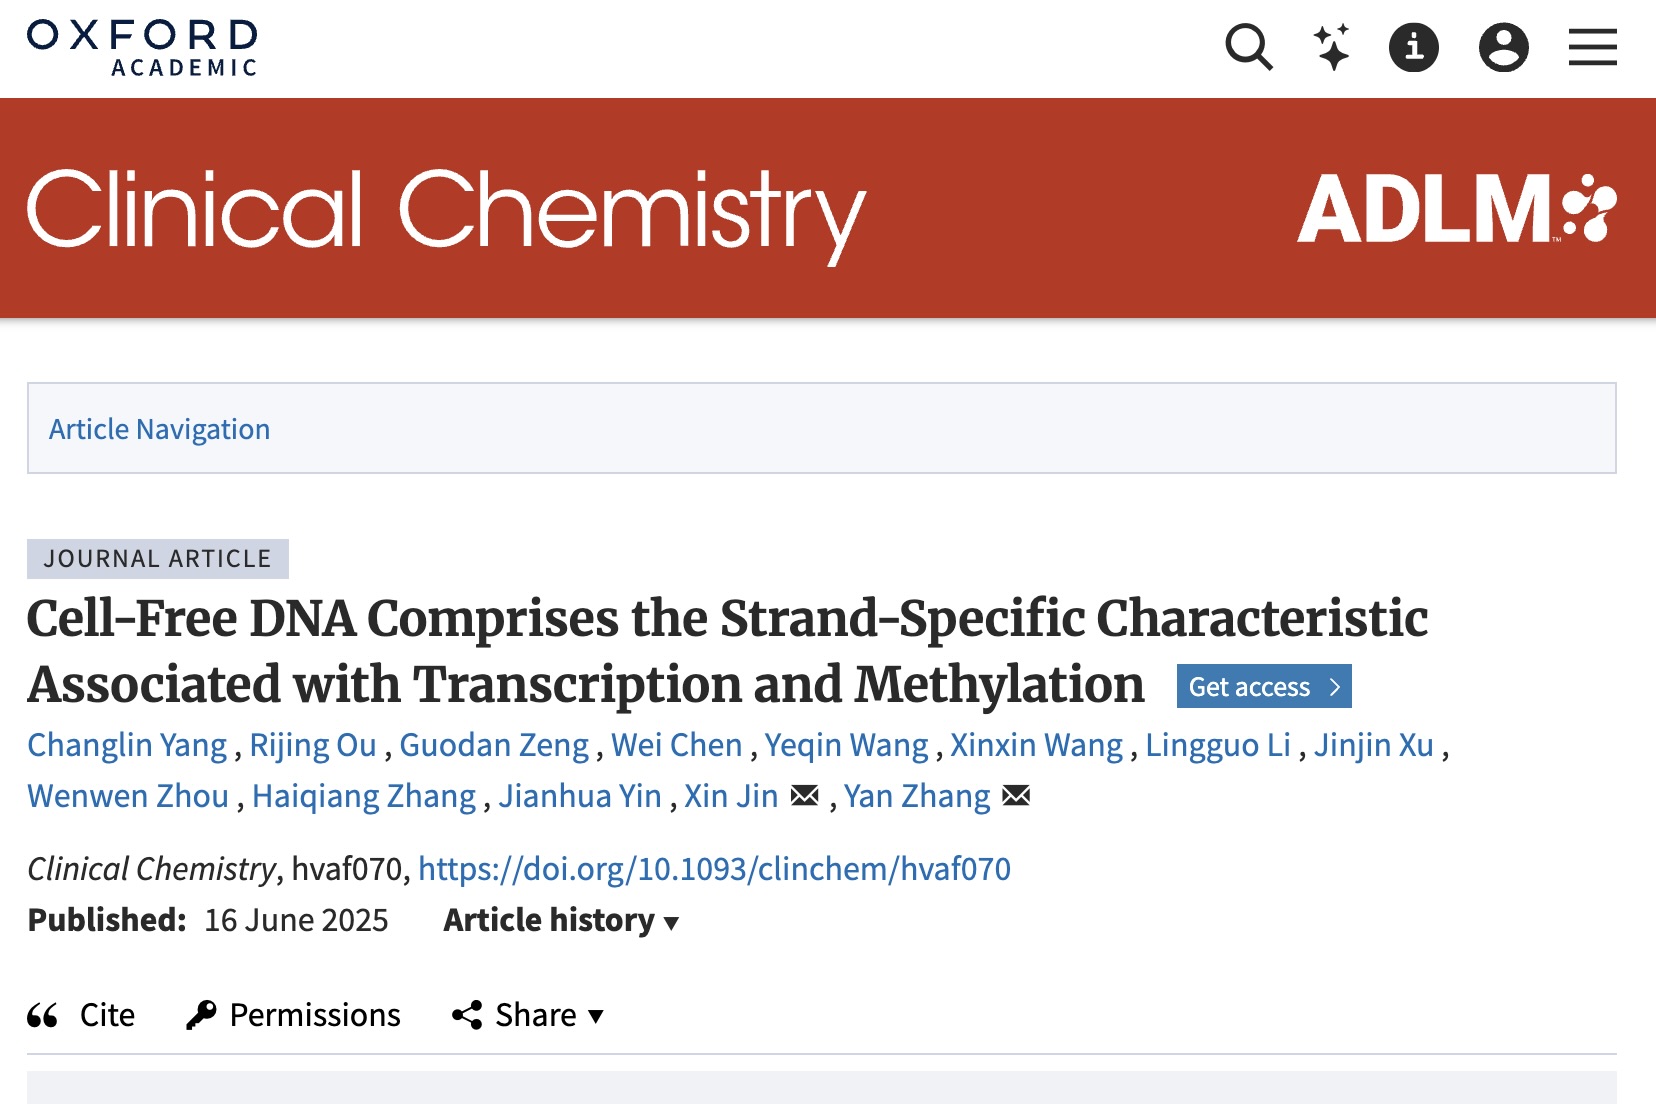1656x1104 pixels.
Task: Expand the Article Navigation bar
Action: click(822, 428)
